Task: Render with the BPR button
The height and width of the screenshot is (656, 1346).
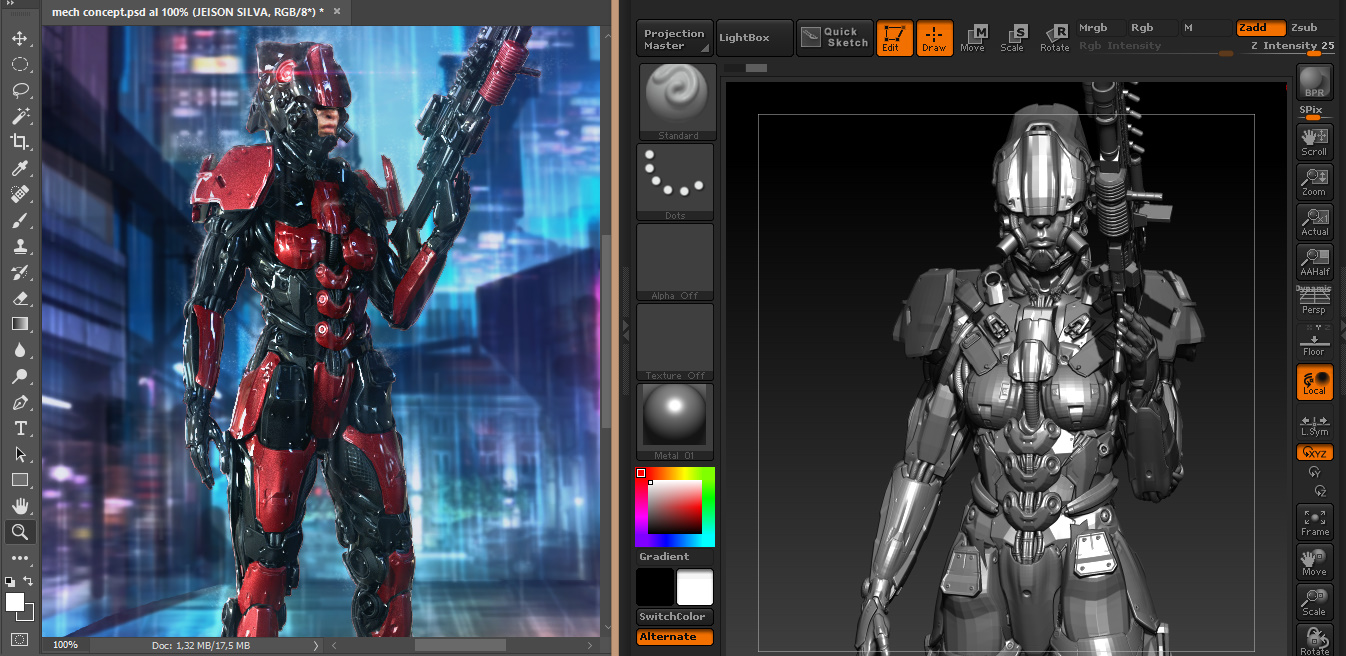Action: coord(1314,83)
